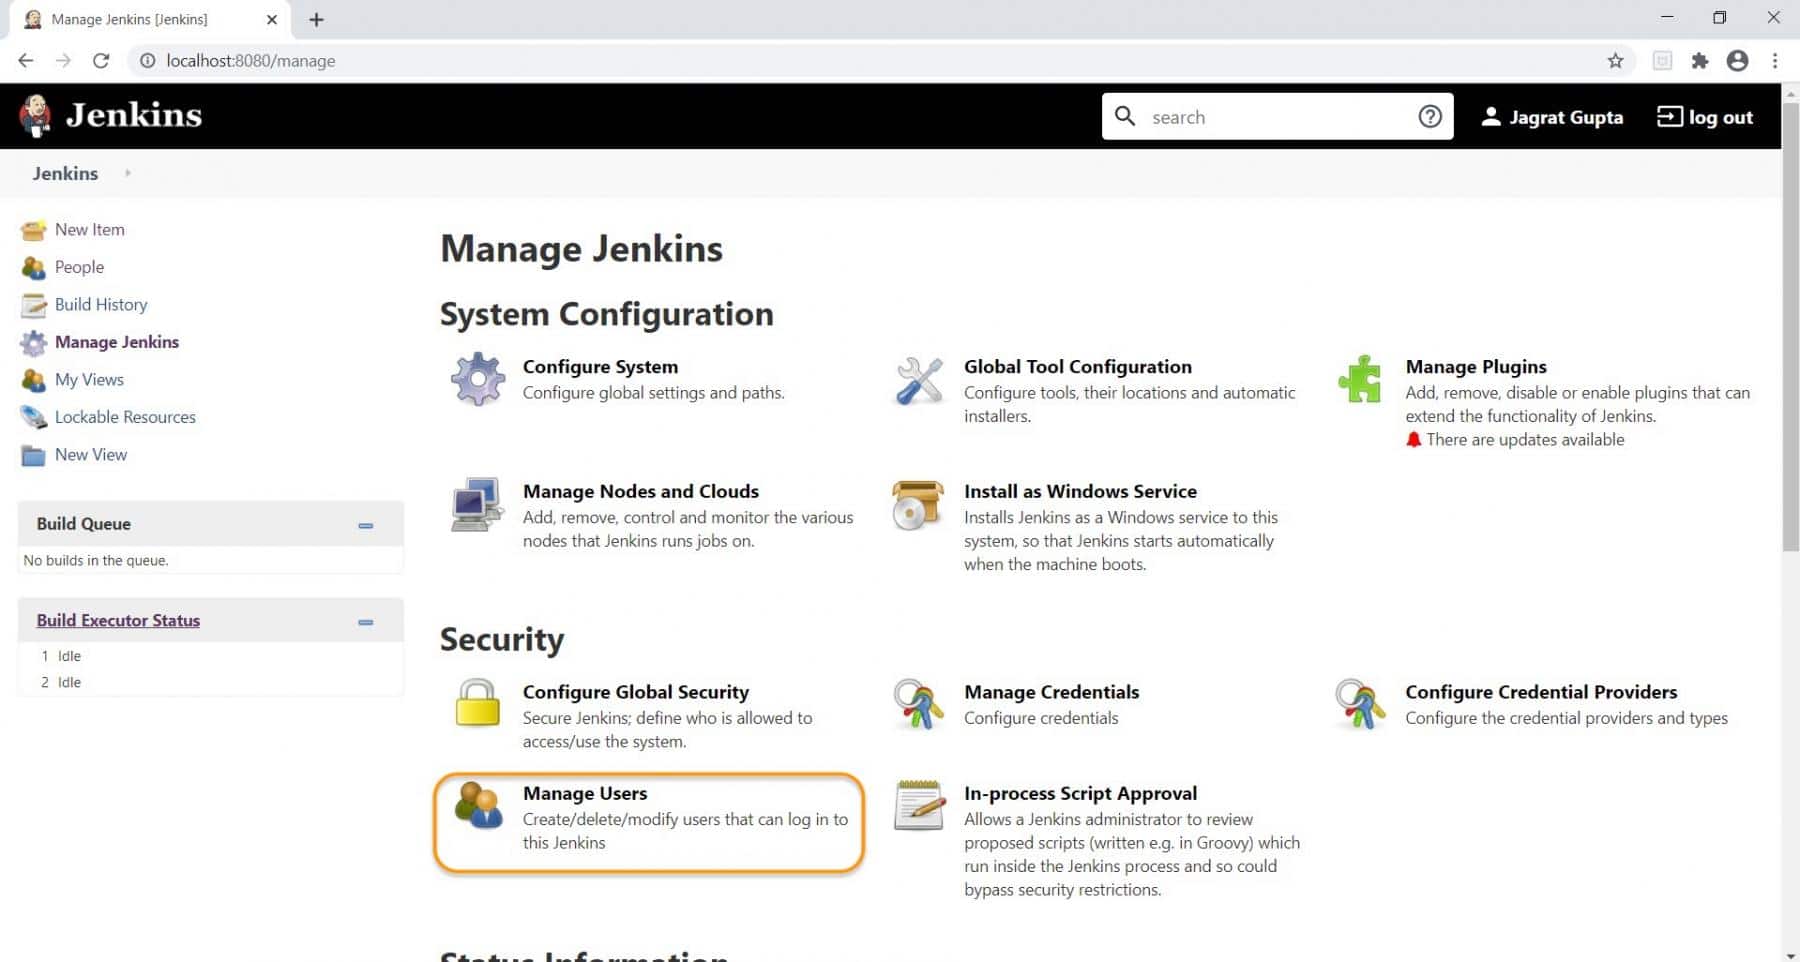
Task: Open Configure Global Security padlock icon
Action: point(477,706)
